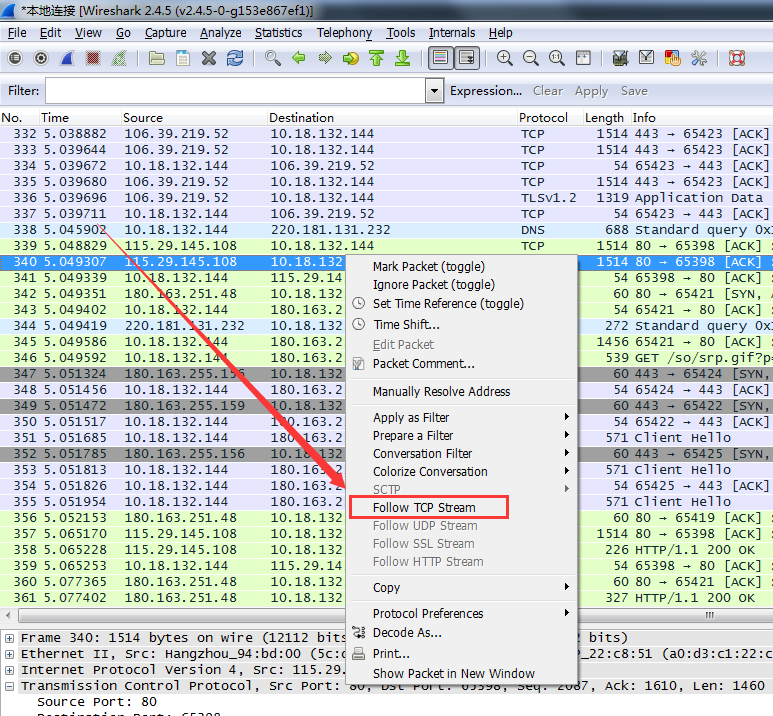The height and width of the screenshot is (716, 773).
Task: Go to packet number icon
Action: coord(351,58)
